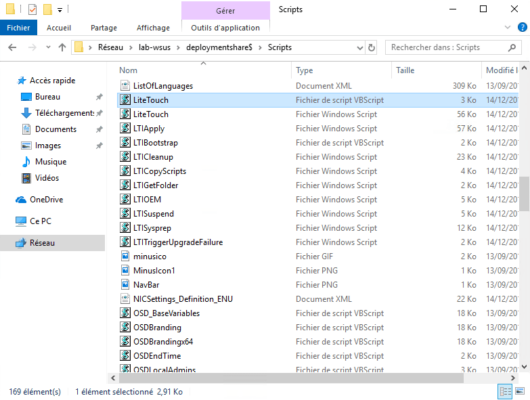The width and height of the screenshot is (530, 400).
Task: Open the recent locations dropdown
Action: pos(48,47)
